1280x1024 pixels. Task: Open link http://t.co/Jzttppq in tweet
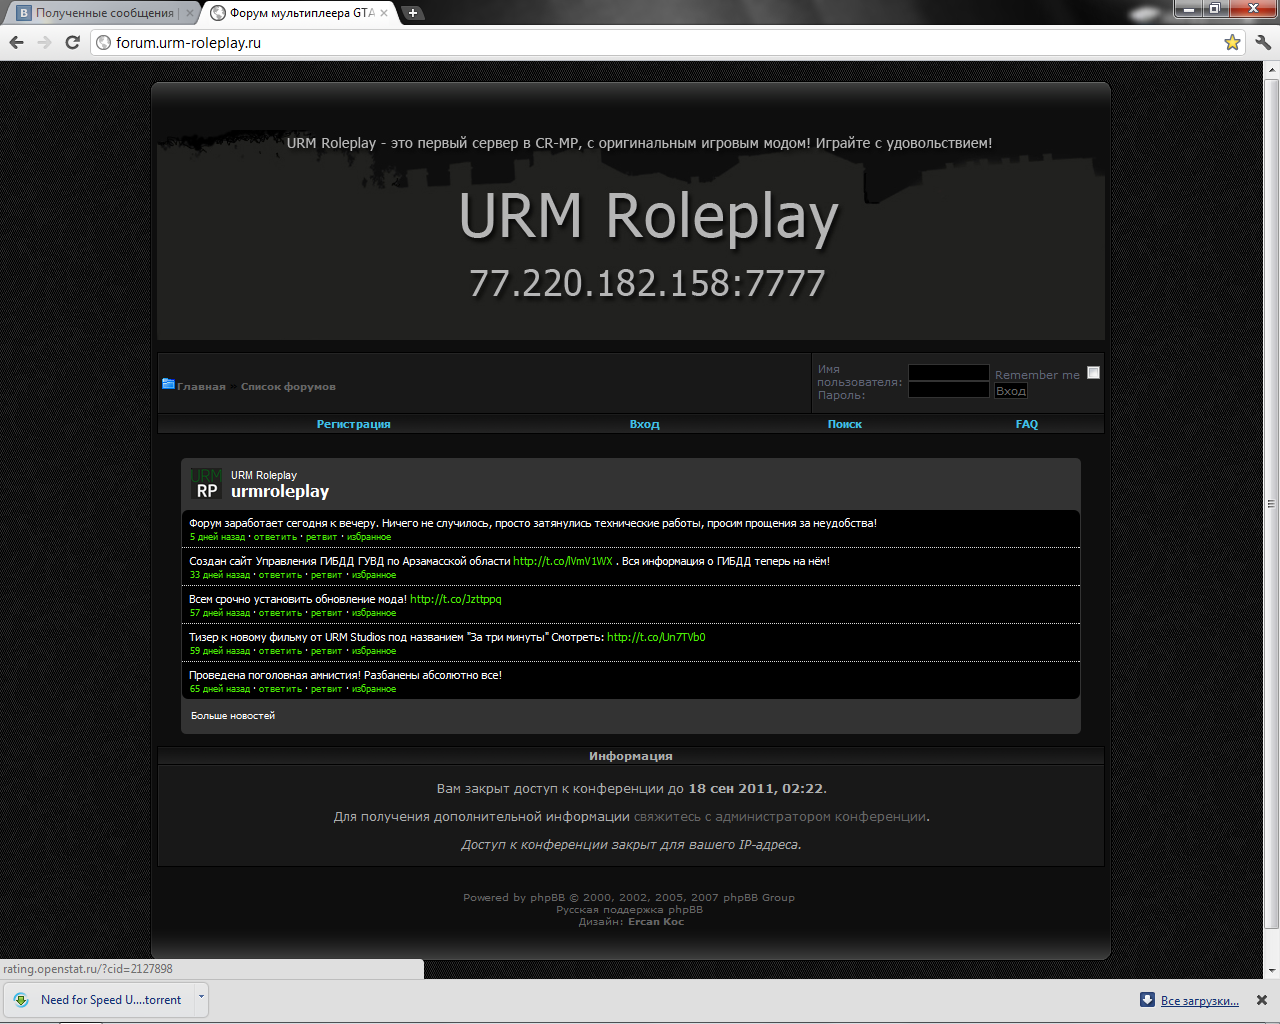tap(455, 599)
